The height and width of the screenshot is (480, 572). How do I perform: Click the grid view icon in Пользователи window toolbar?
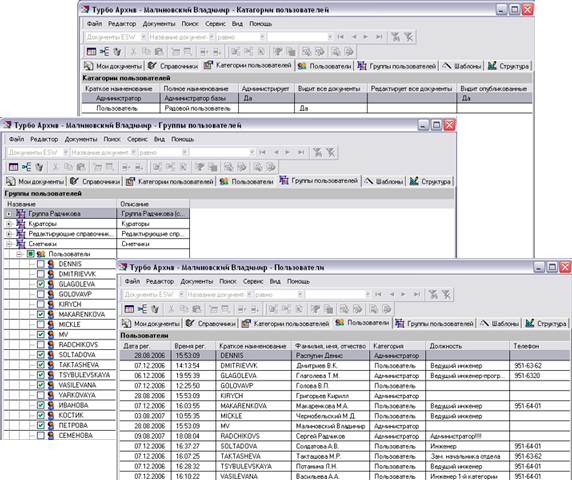pyautogui.click(x=129, y=309)
